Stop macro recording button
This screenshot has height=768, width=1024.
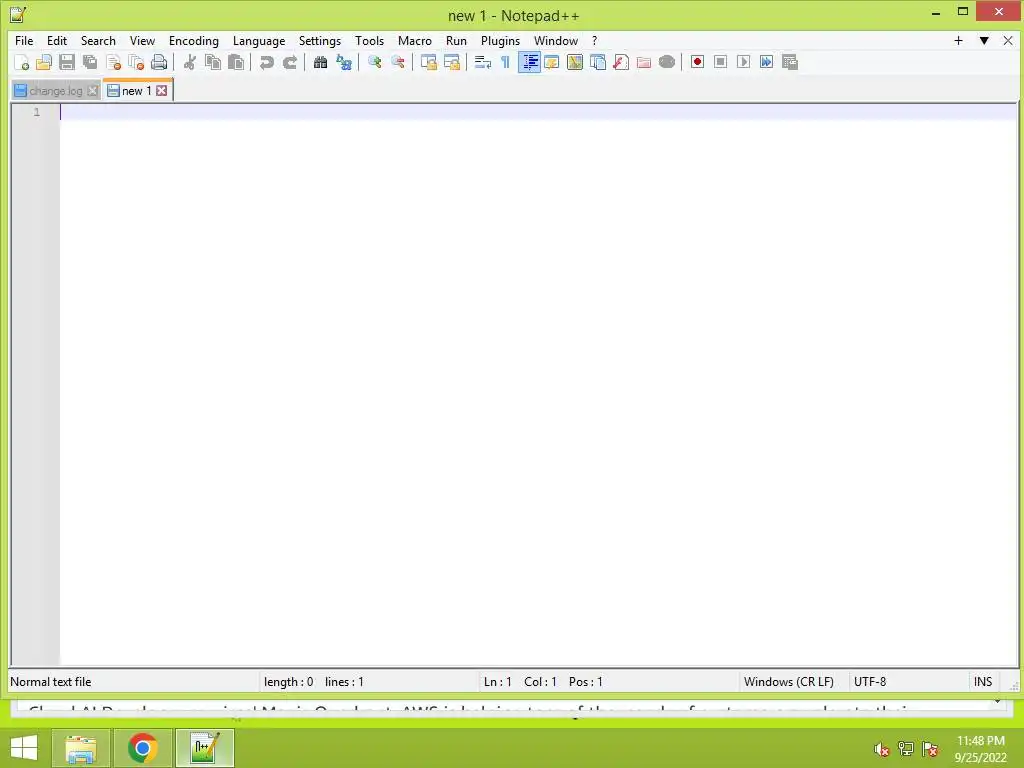(x=720, y=62)
